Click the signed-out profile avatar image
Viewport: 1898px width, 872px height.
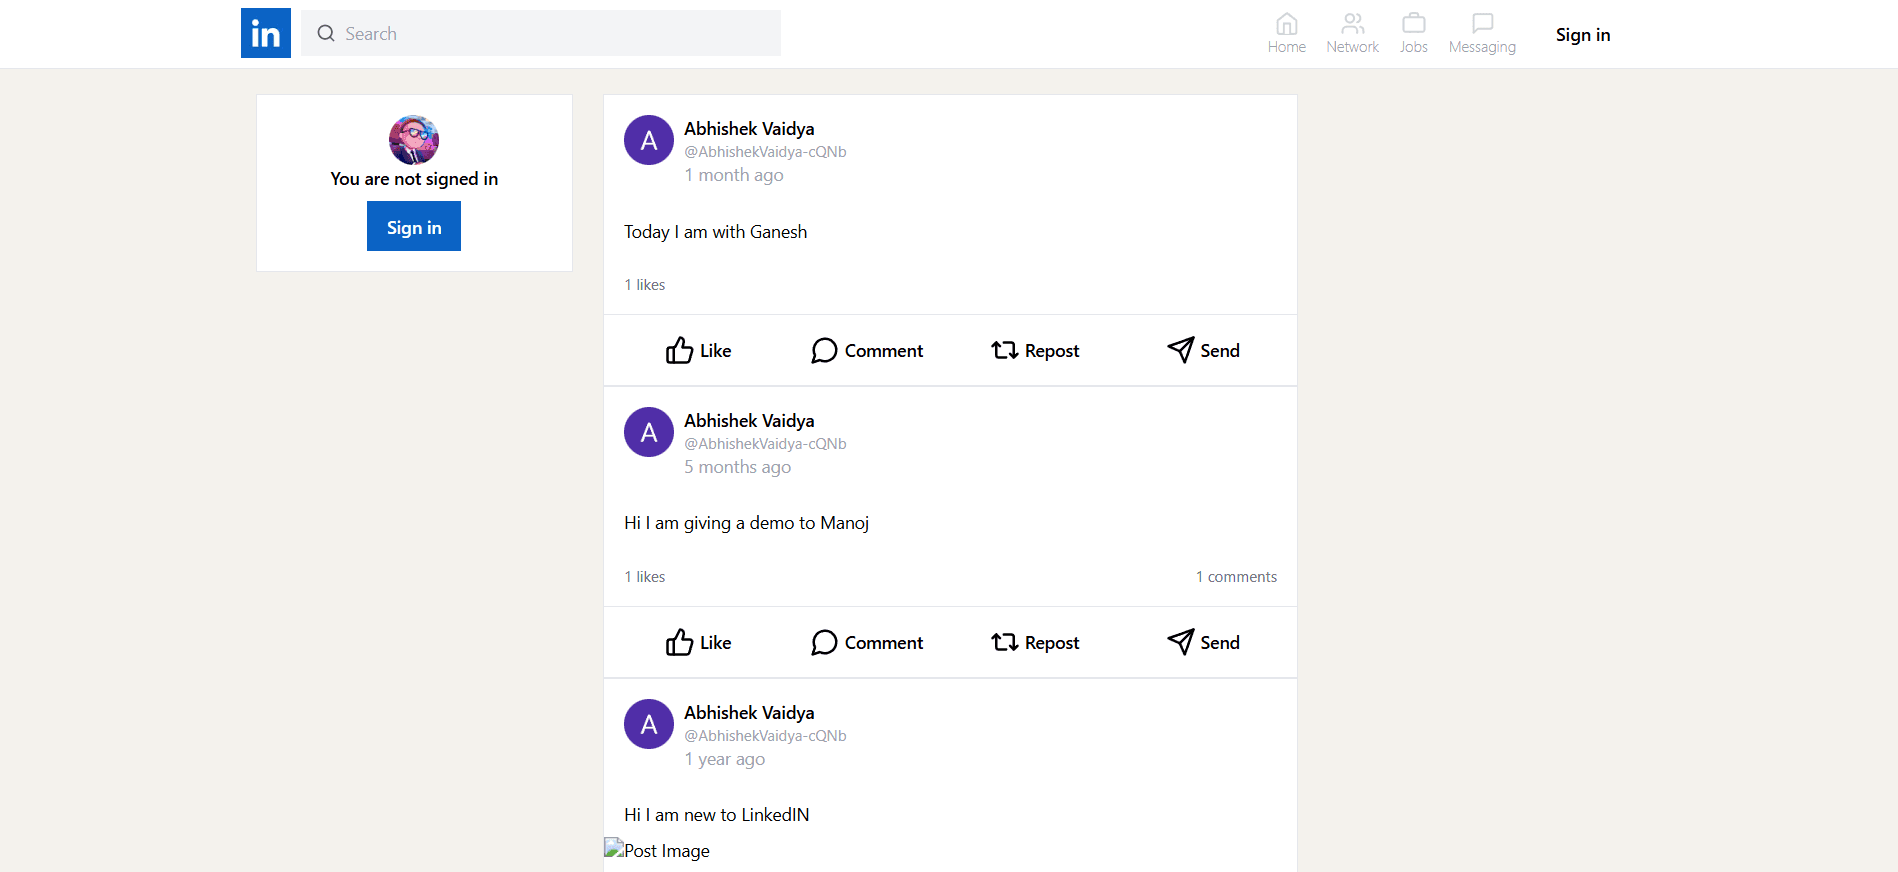(x=414, y=140)
